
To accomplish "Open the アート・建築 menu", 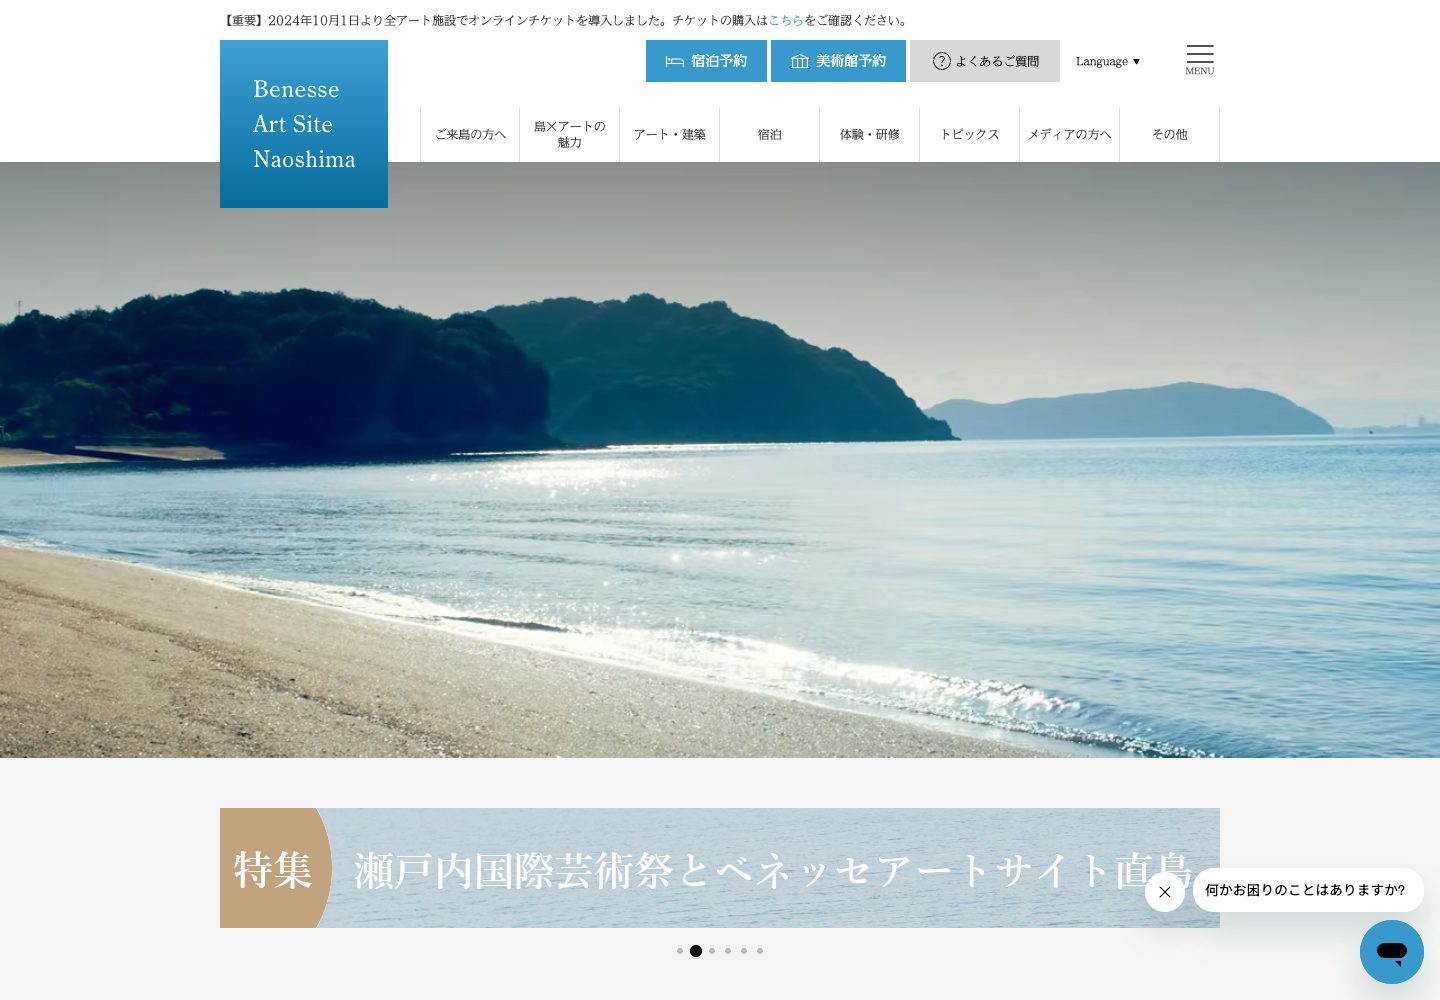I will (670, 134).
